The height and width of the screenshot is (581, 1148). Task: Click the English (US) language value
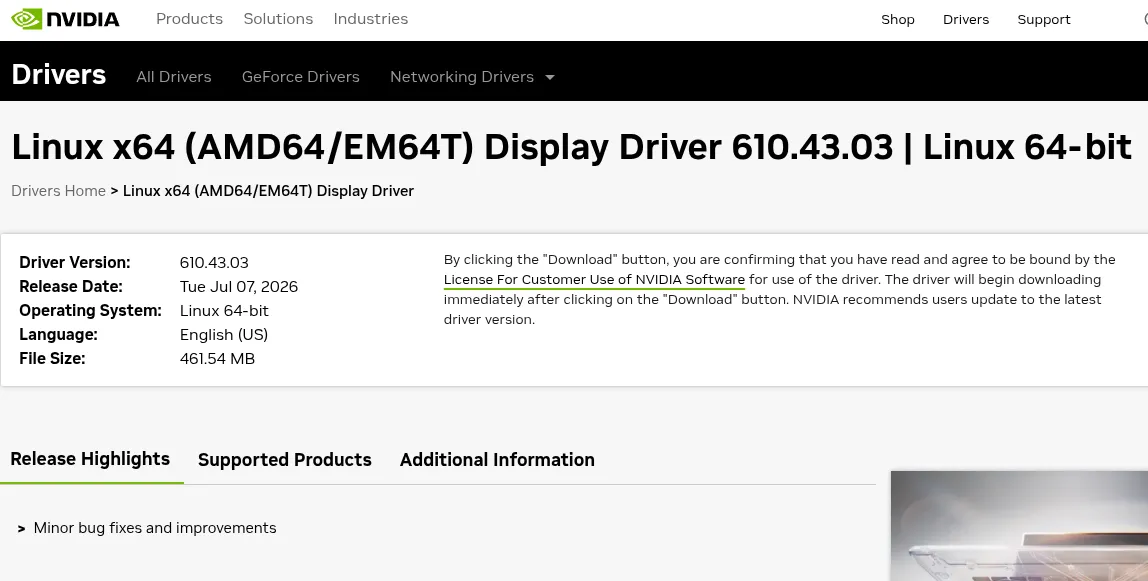224,334
